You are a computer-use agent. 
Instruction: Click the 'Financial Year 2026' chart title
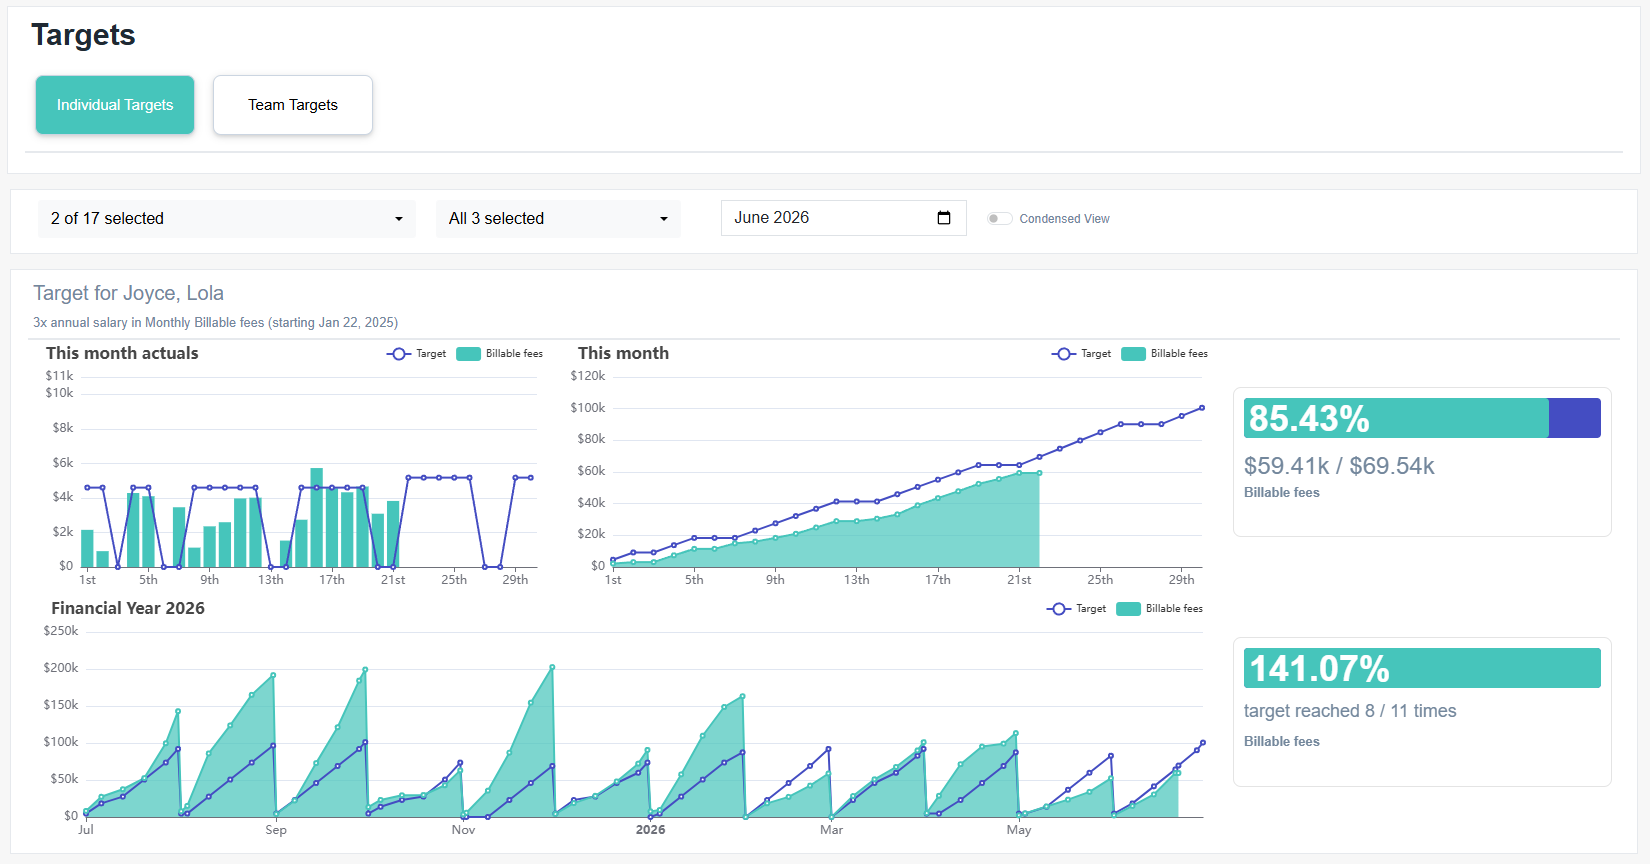tap(128, 608)
